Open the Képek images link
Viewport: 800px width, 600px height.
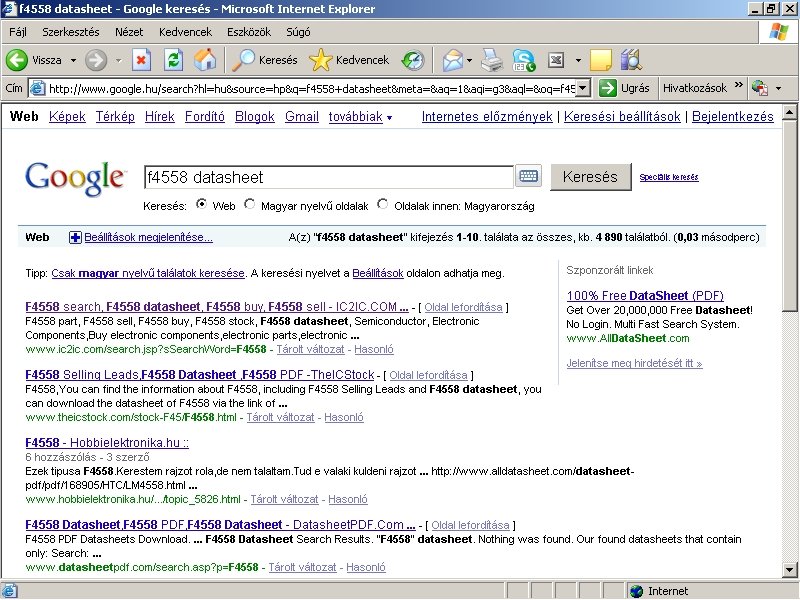(x=67, y=117)
